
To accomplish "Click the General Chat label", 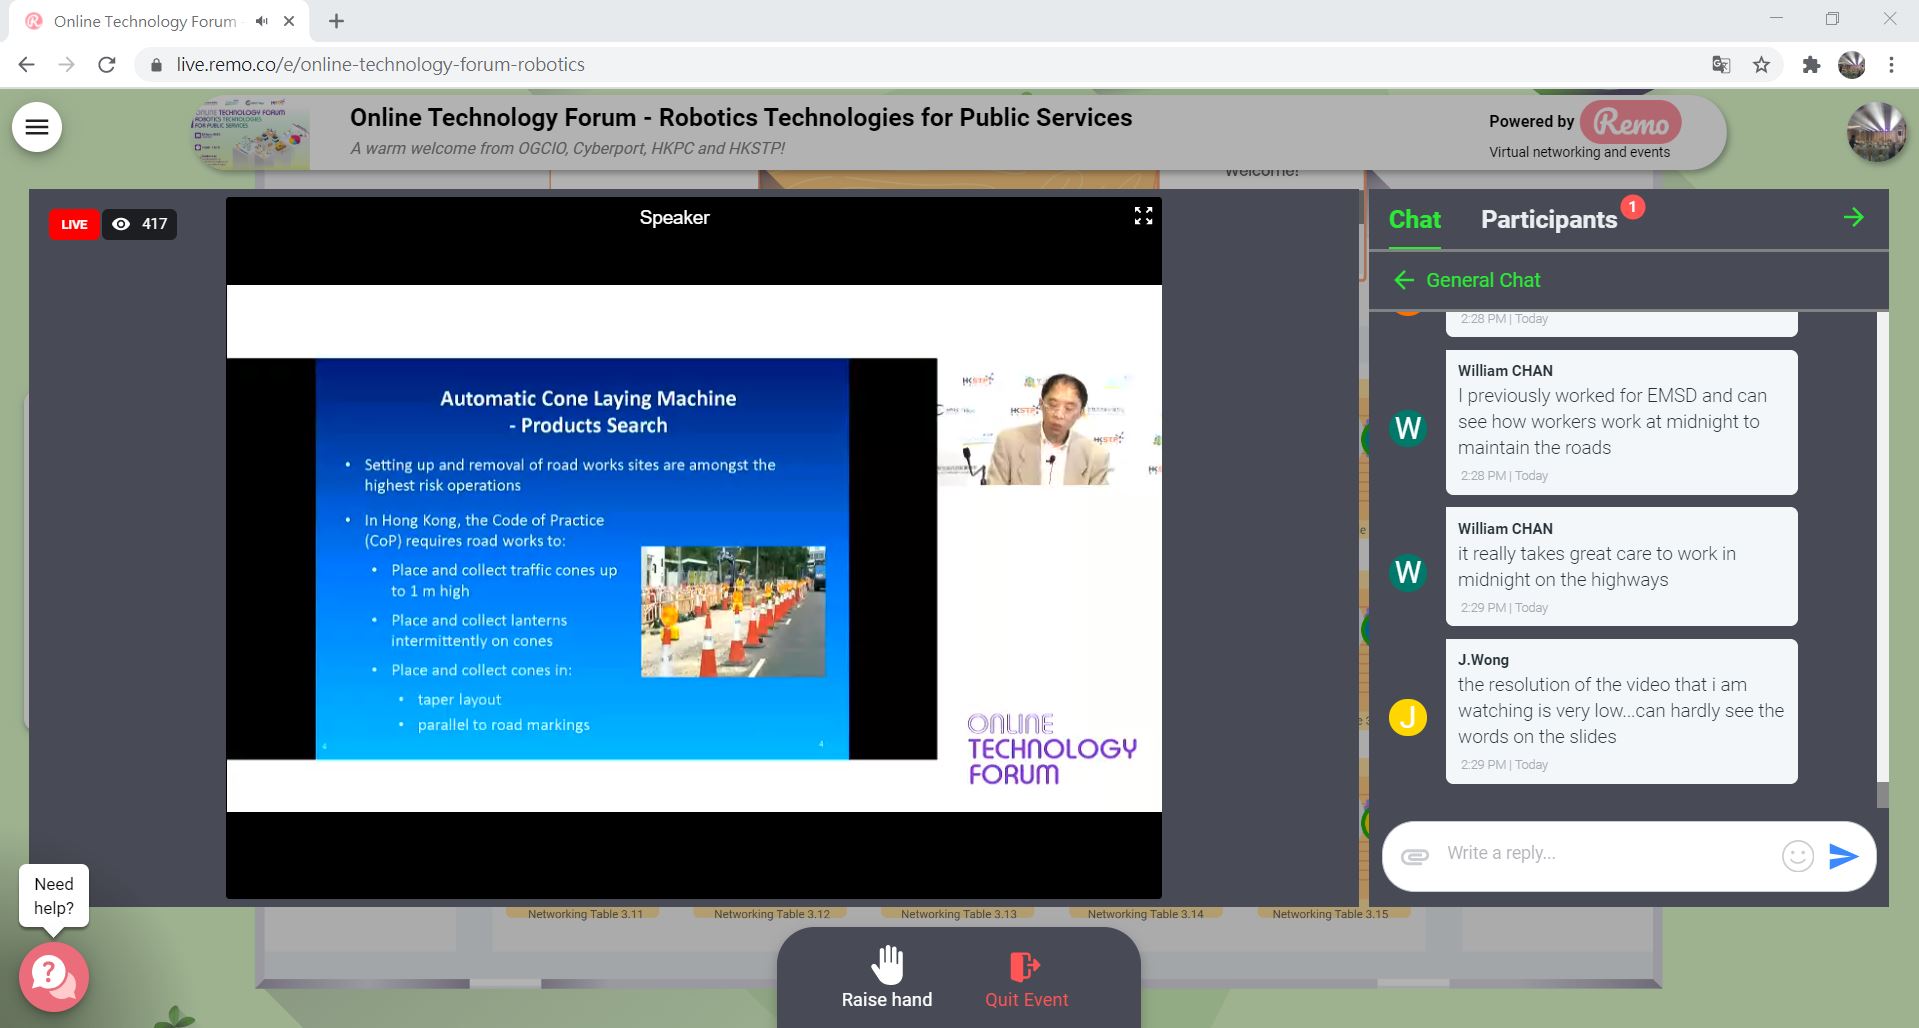I will pyautogui.click(x=1483, y=280).
